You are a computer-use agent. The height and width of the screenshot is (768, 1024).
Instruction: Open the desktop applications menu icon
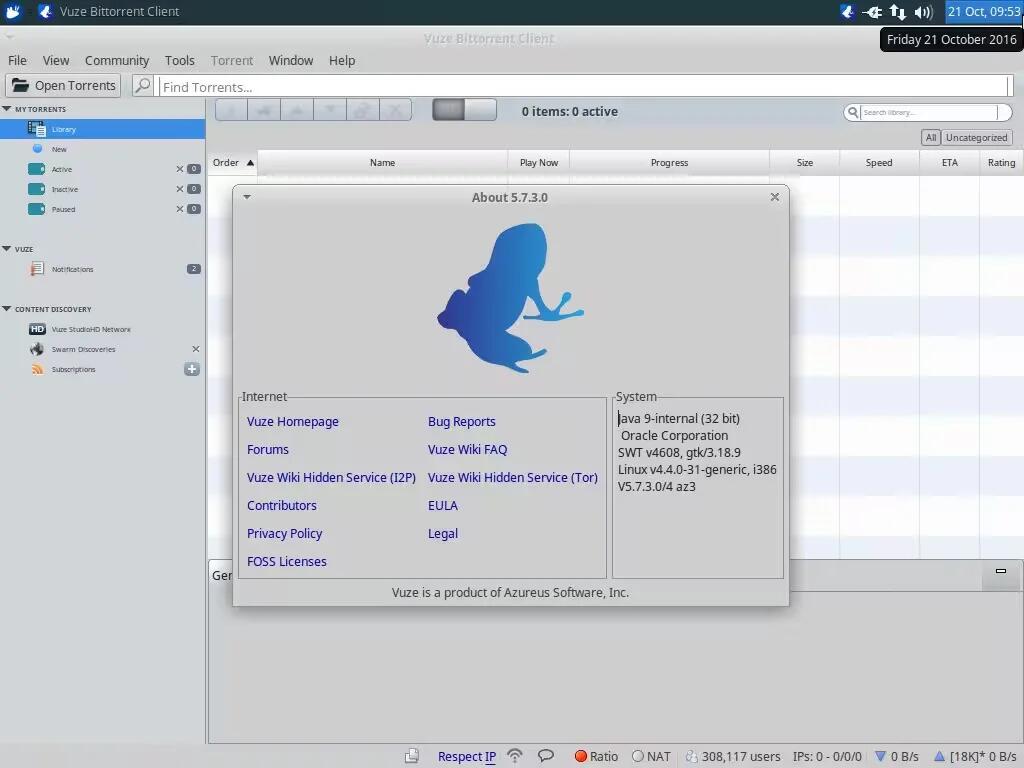coord(12,12)
